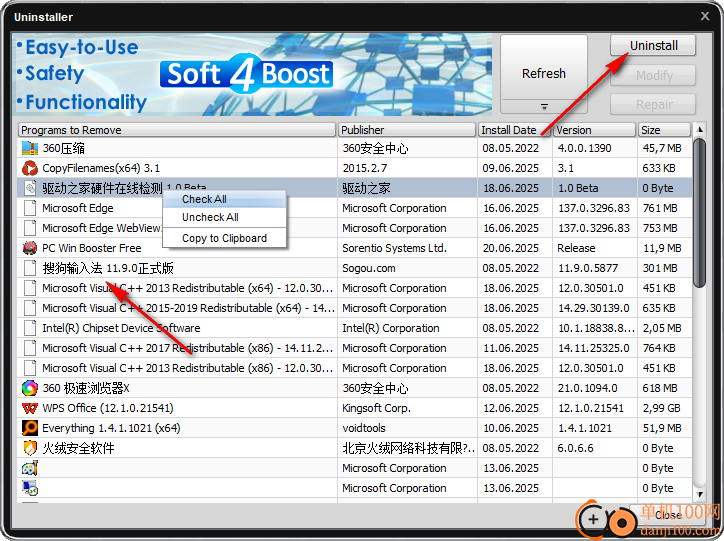724x541 pixels.
Task: Click the 驱动之家硬件在线检测 row icon
Action: point(30,188)
